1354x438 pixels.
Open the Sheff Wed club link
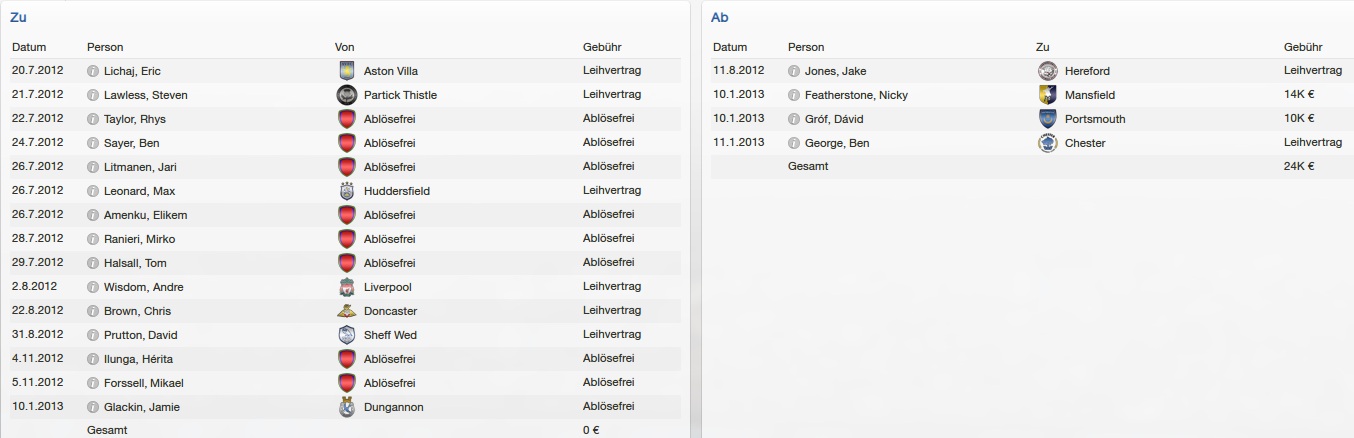coord(390,335)
